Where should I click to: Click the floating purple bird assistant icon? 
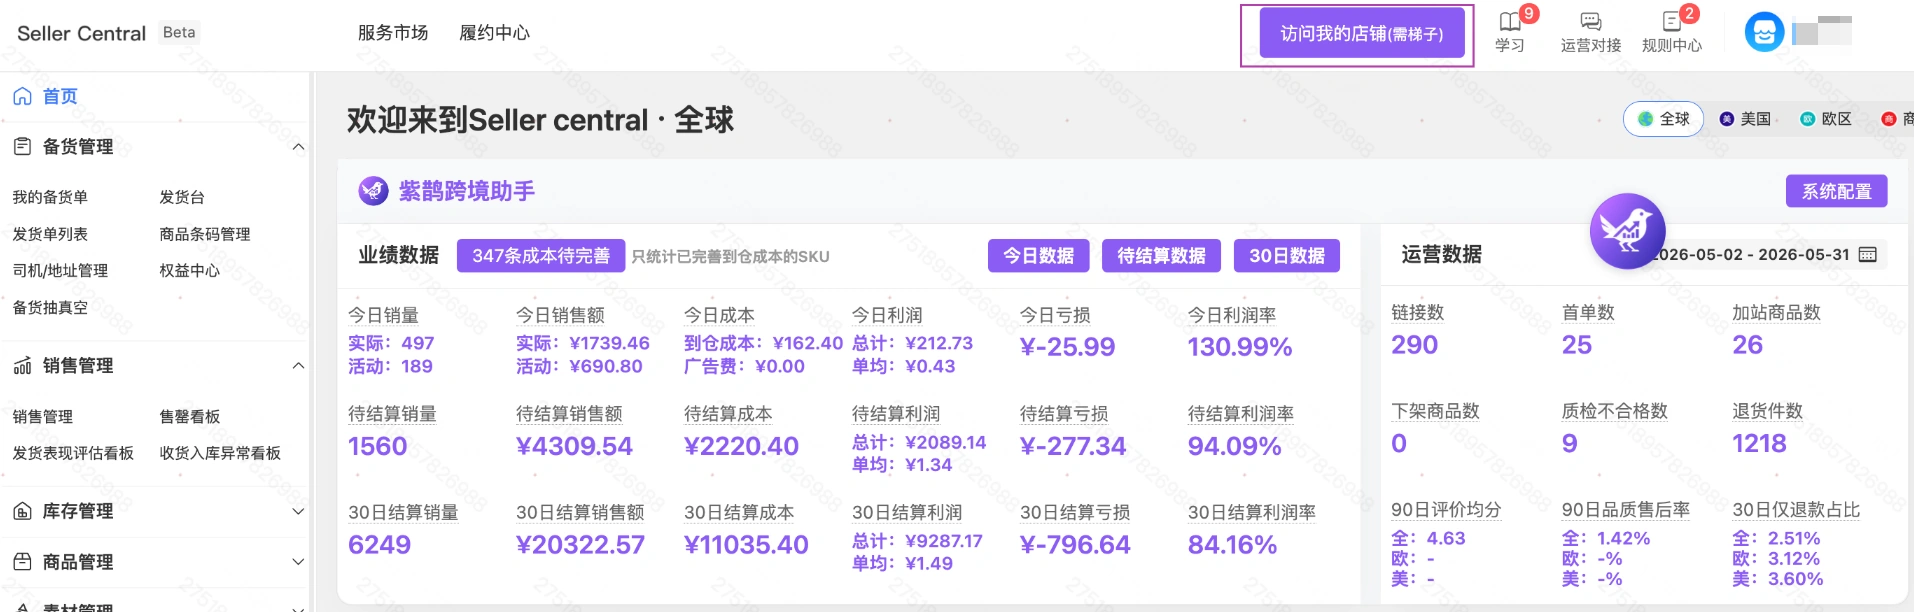pos(1627,231)
